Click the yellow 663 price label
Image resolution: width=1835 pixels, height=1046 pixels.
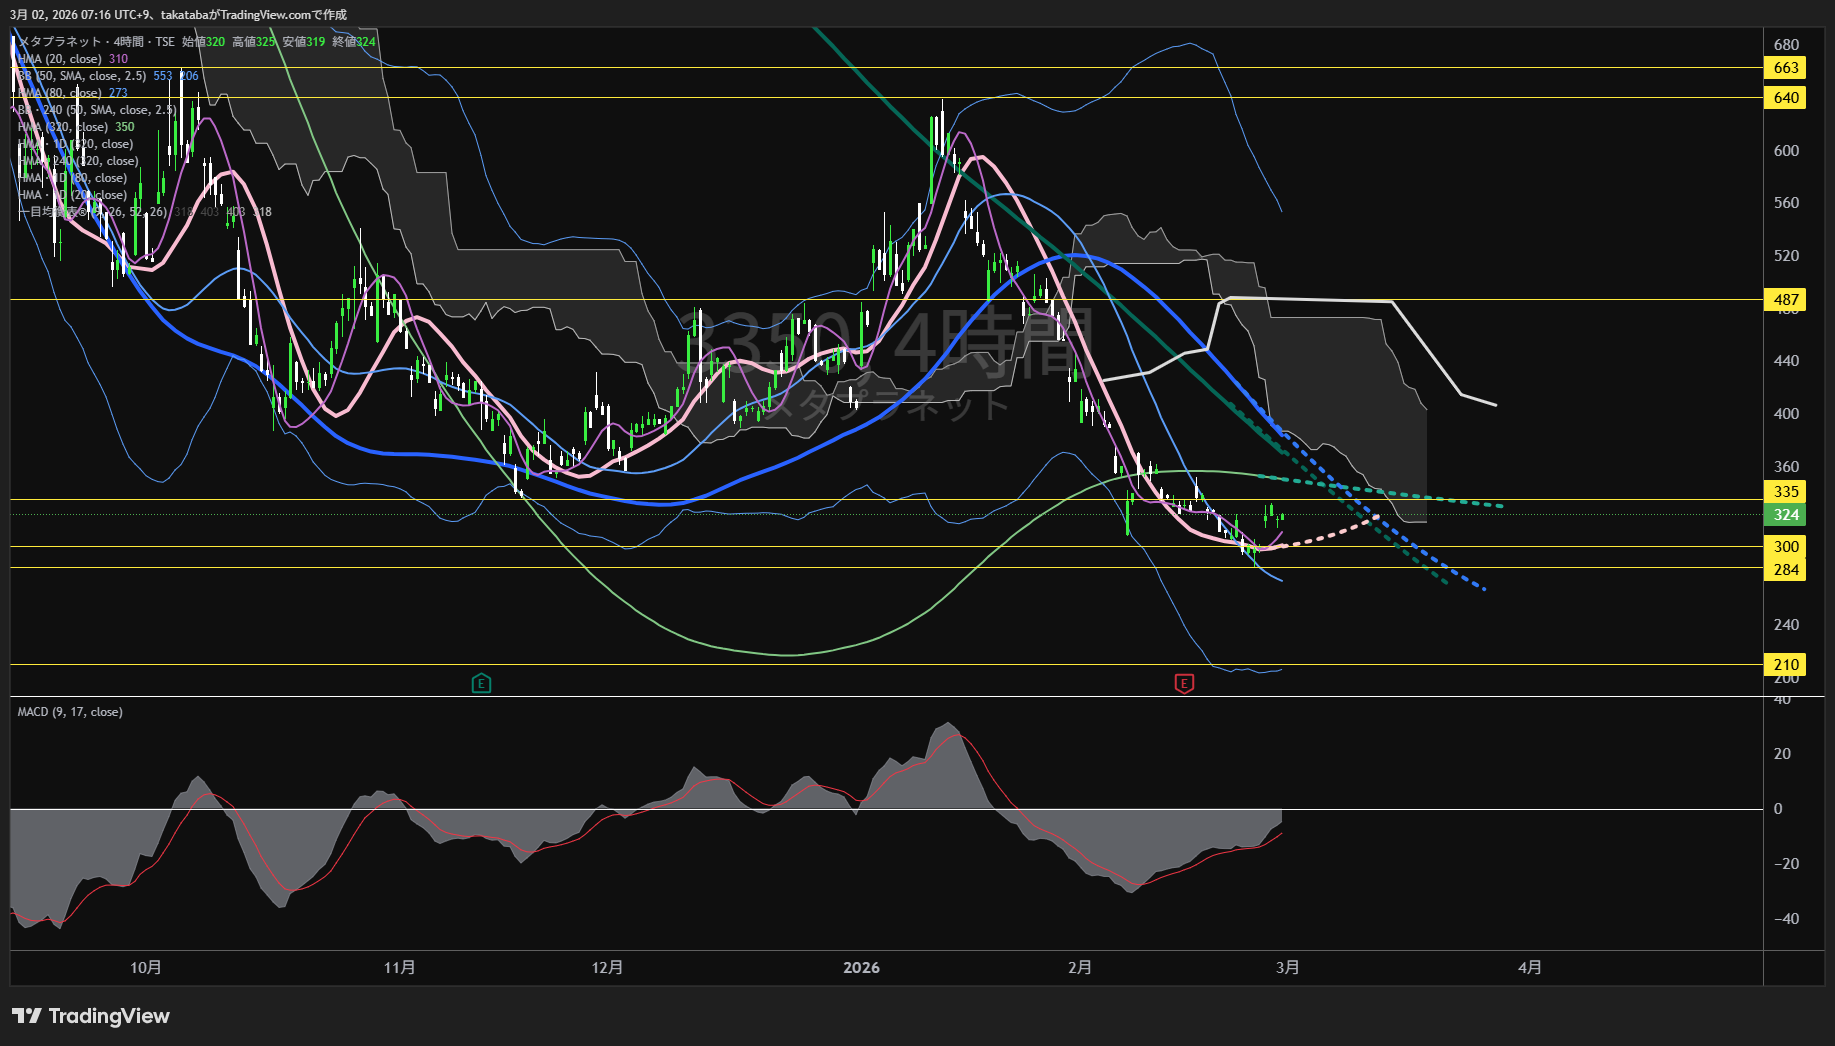[1786, 68]
